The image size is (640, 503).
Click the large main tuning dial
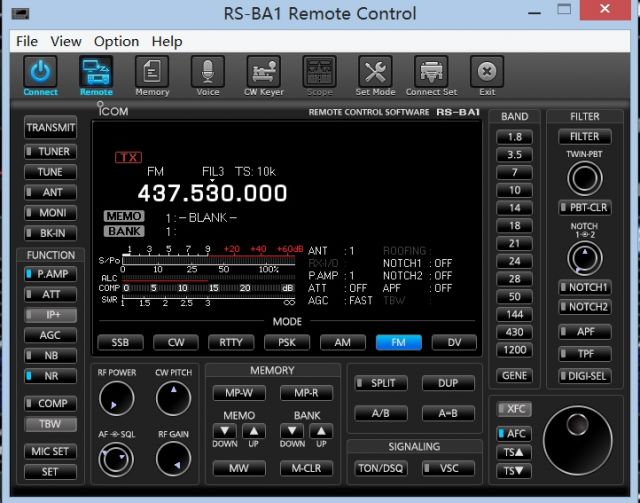click(577, 438)
